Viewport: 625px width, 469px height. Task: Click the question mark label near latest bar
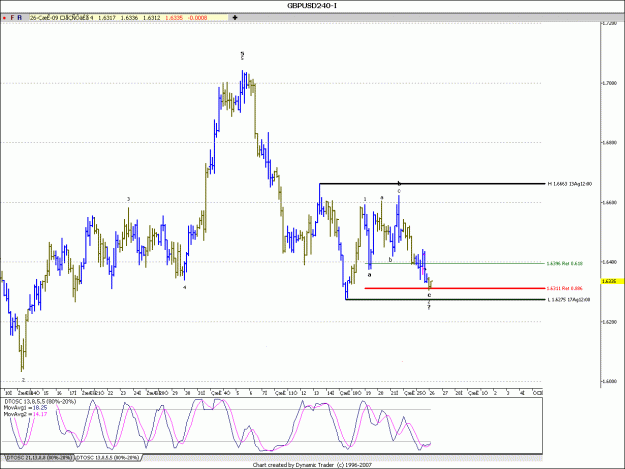coord(429,308)
